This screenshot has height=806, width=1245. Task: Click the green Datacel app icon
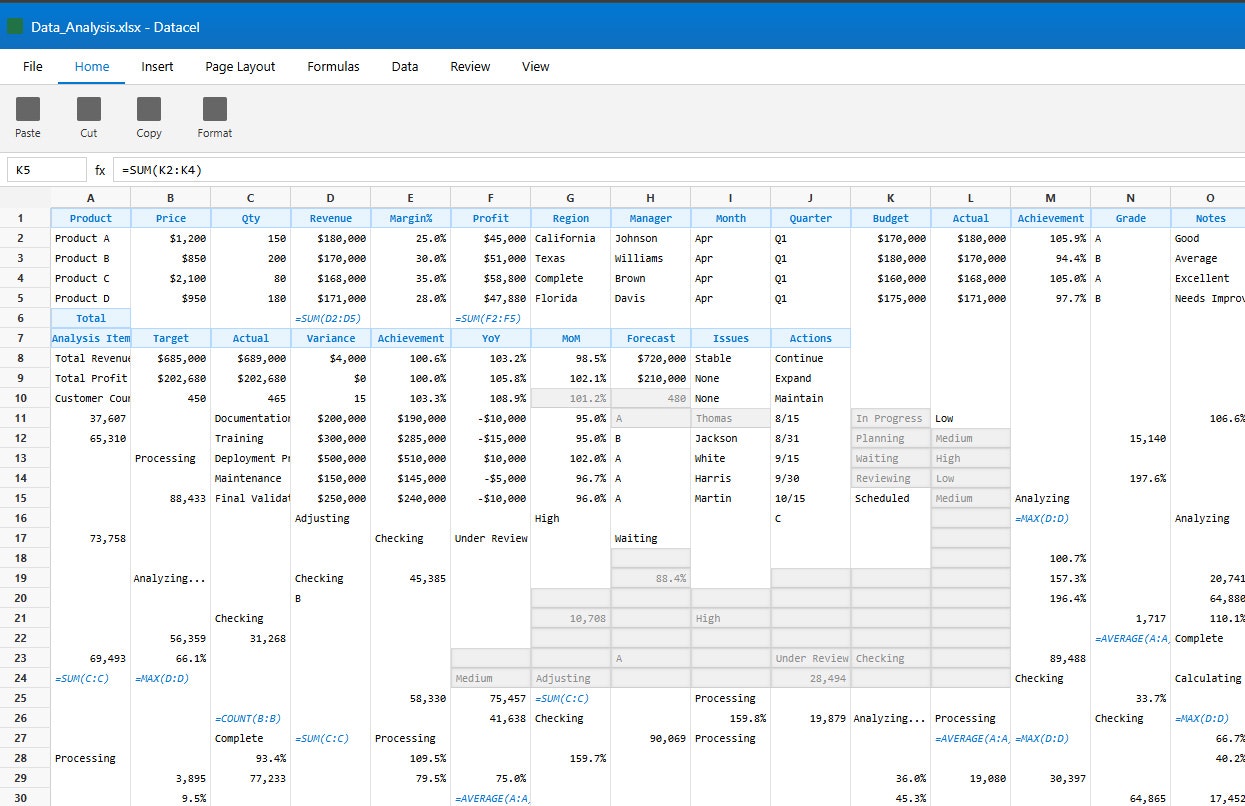(x=15, y=27)
